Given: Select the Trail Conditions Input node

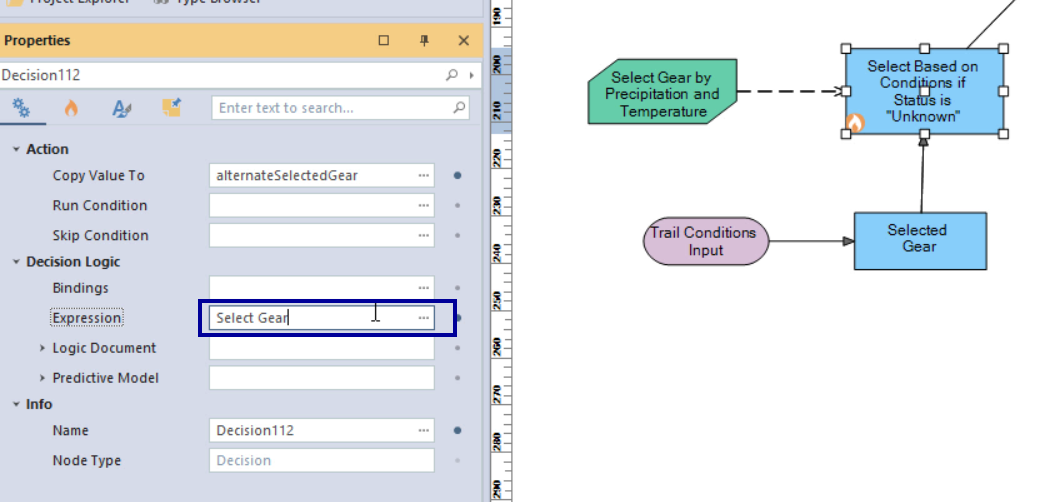Looking at the screenshot, I should (x=706, y=241).
